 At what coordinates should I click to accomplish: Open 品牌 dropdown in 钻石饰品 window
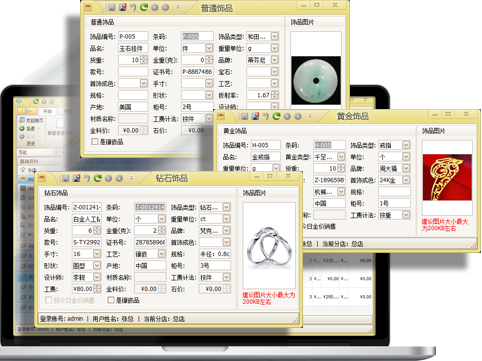[226, 231]
